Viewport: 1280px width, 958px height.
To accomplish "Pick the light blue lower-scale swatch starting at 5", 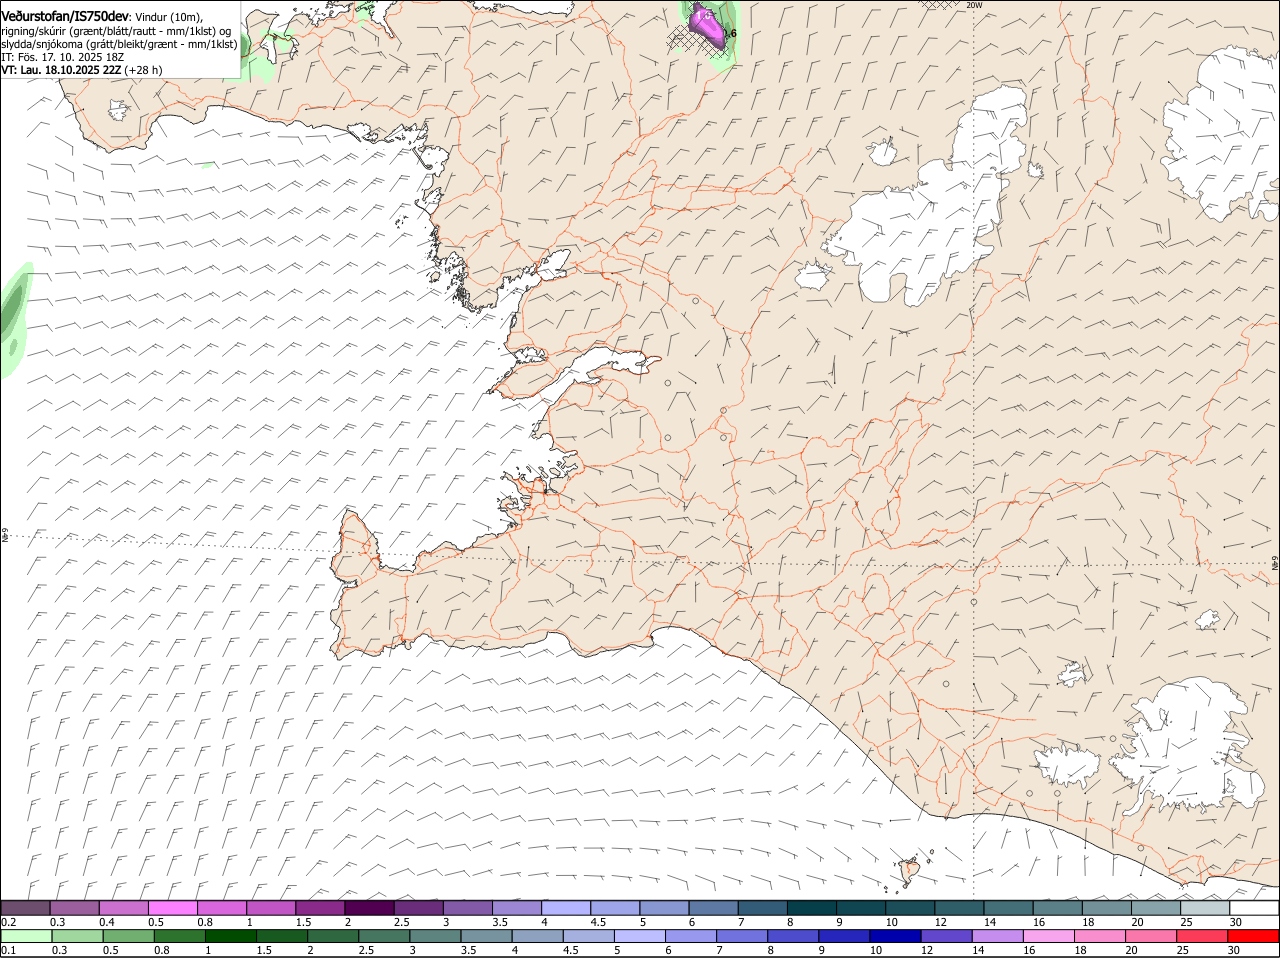I will point(640,936).
